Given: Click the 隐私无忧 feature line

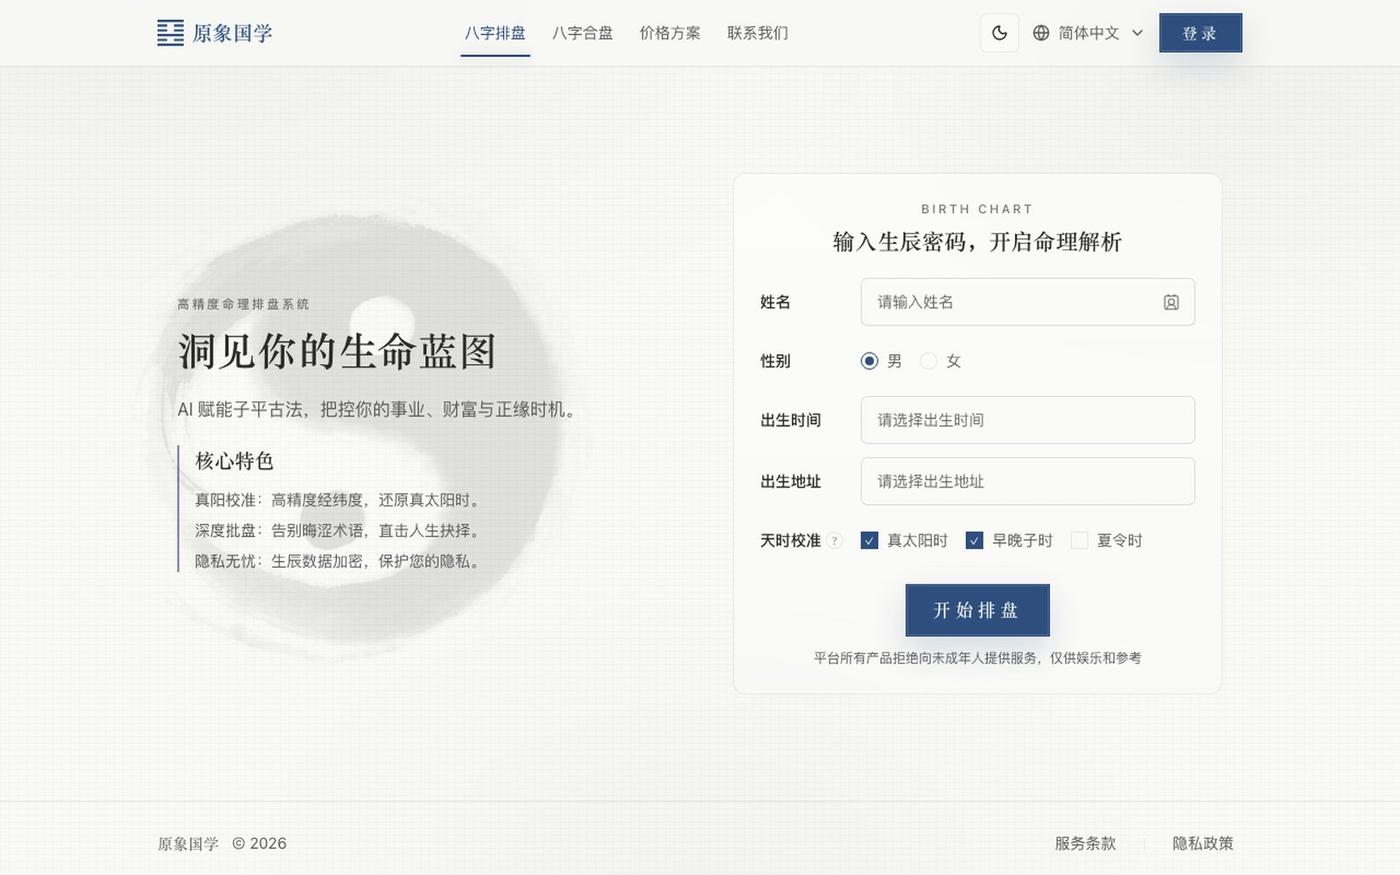Looking at the screenshot, I should [x=339, y=561].
